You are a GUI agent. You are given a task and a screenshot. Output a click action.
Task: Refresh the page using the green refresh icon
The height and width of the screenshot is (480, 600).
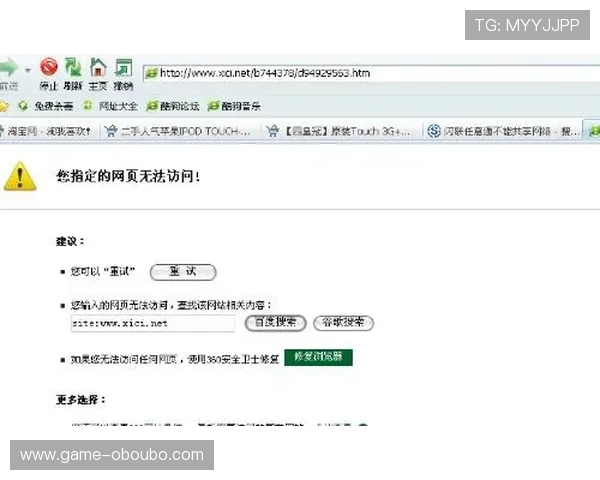pos(73,67)
